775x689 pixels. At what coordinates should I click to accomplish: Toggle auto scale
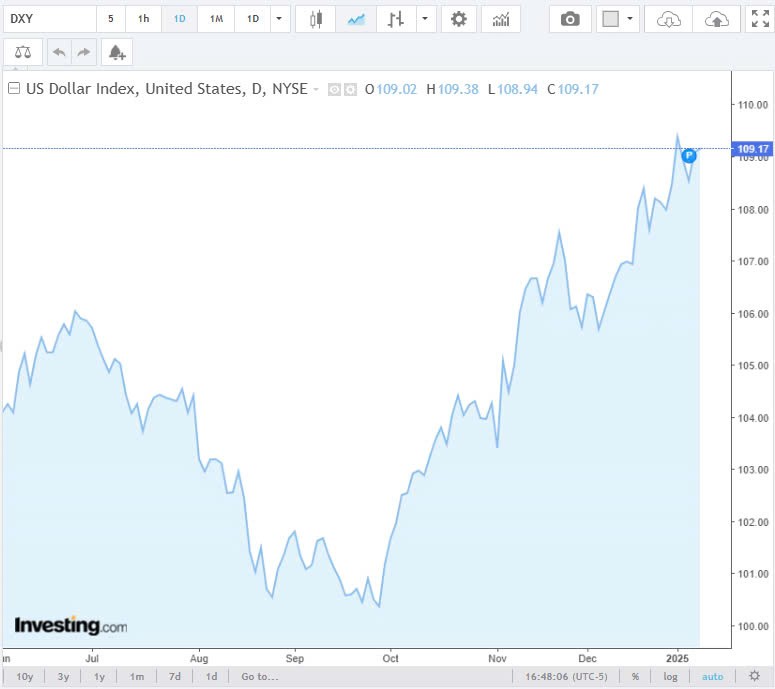tap(712, 676)
